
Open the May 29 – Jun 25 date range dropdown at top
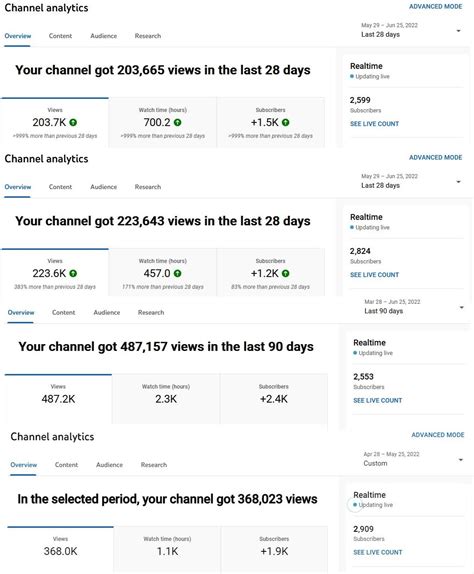411,30
